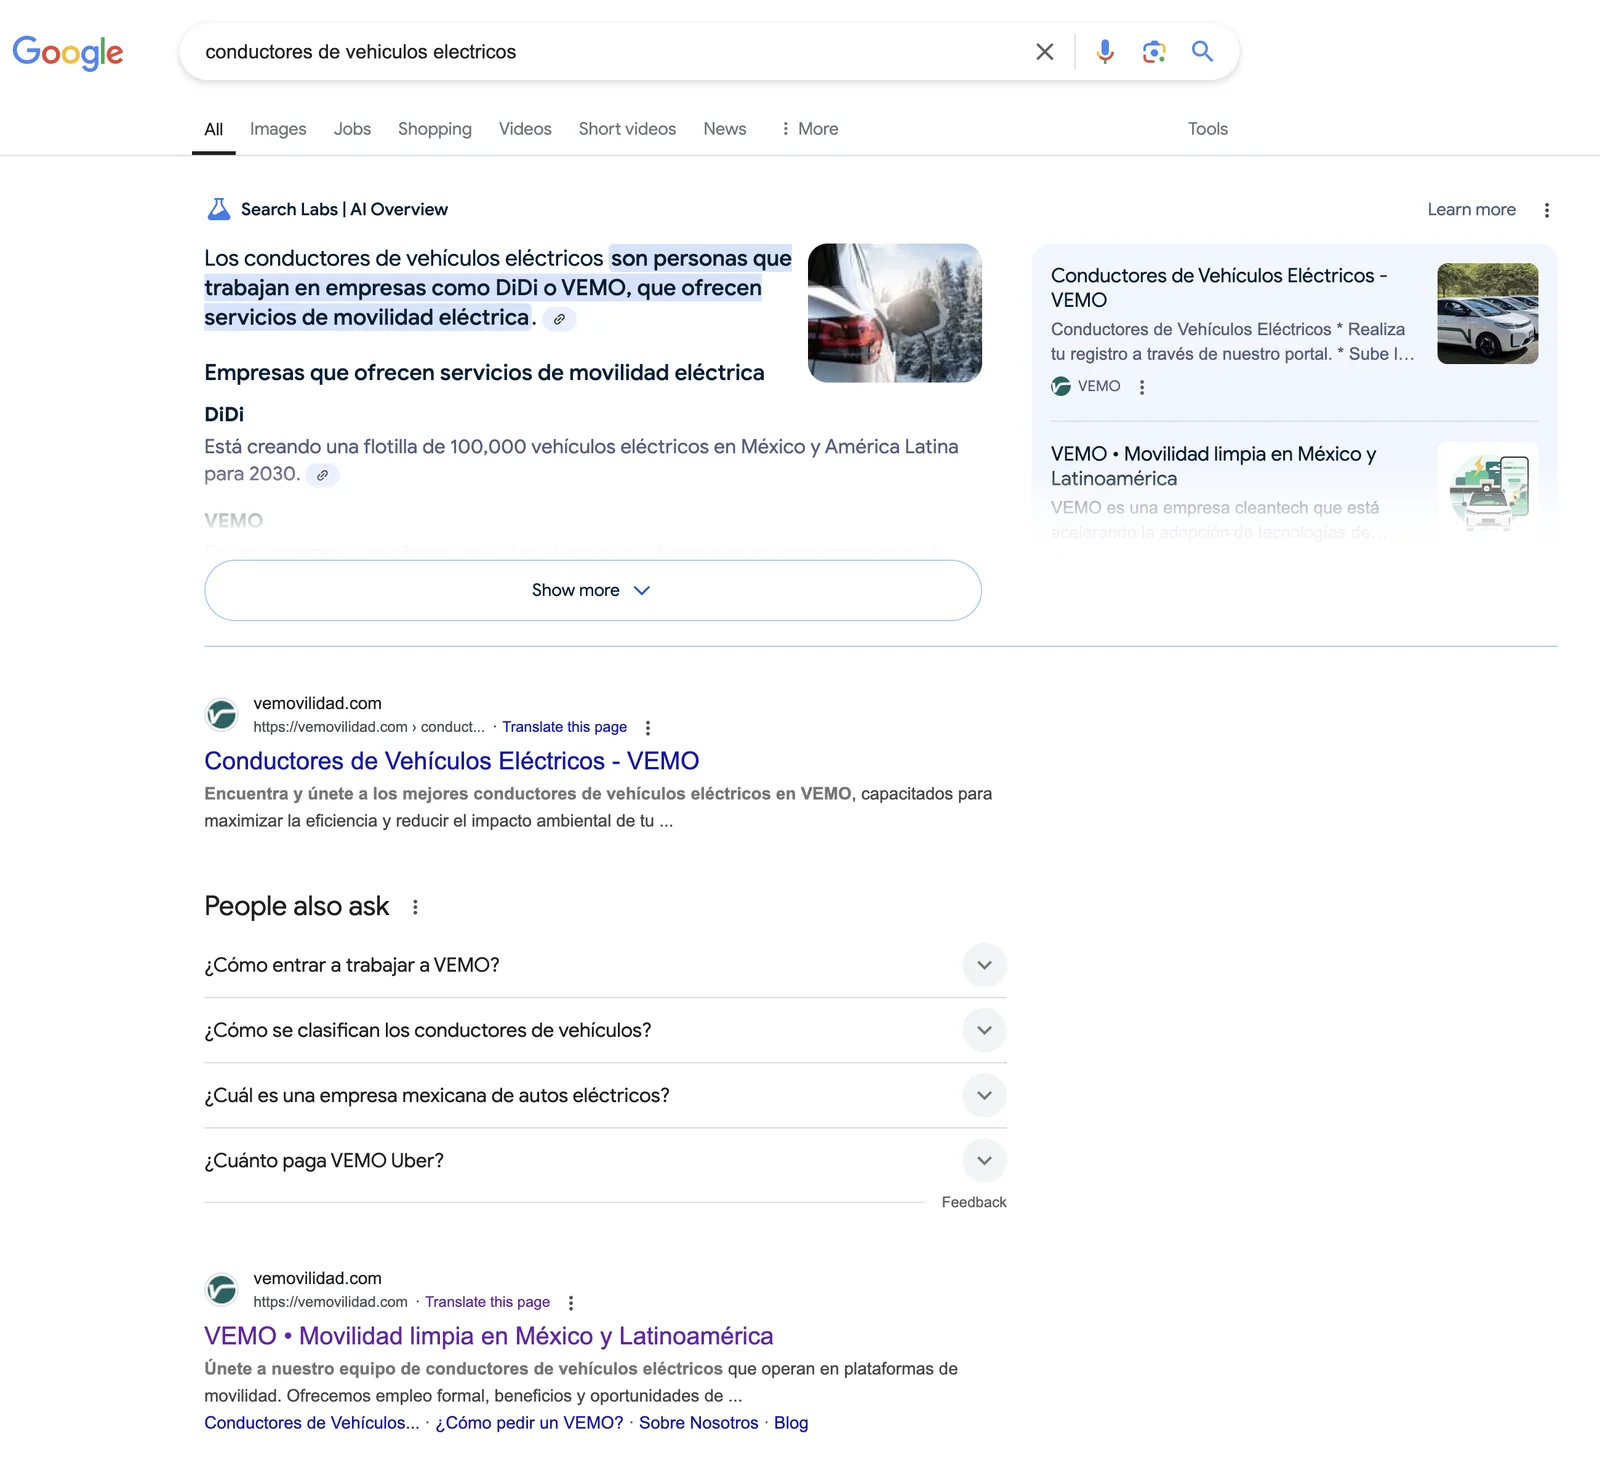Open the More results dropdown in the tab bar
Viewport: 1600px width, 1476px height.
click(x=808, y=128)
